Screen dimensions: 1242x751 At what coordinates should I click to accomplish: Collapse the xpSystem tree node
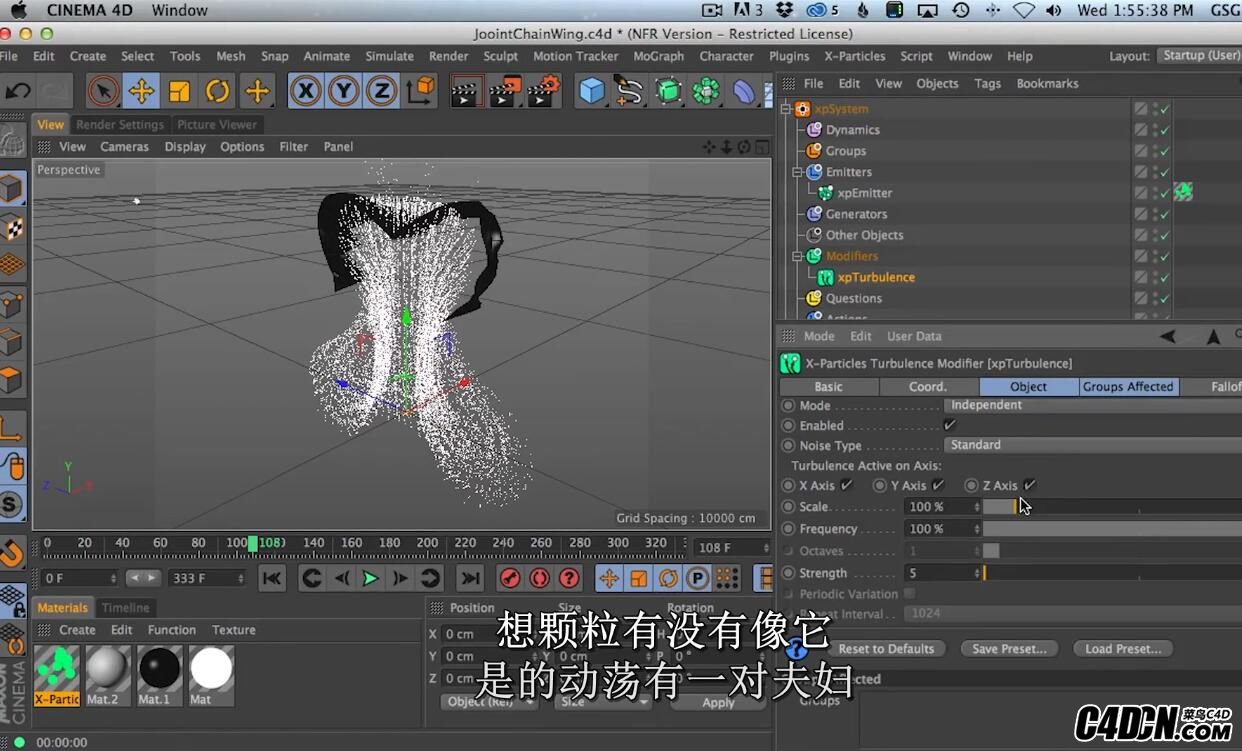point(786,108)
